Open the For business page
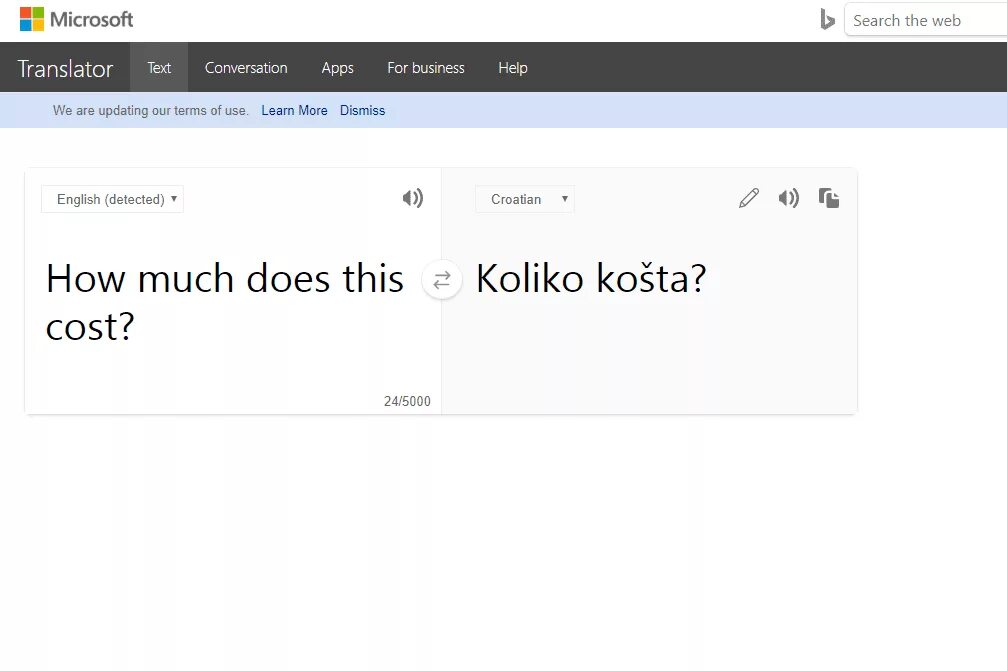The image size is (1007, 671). point(426,68)
